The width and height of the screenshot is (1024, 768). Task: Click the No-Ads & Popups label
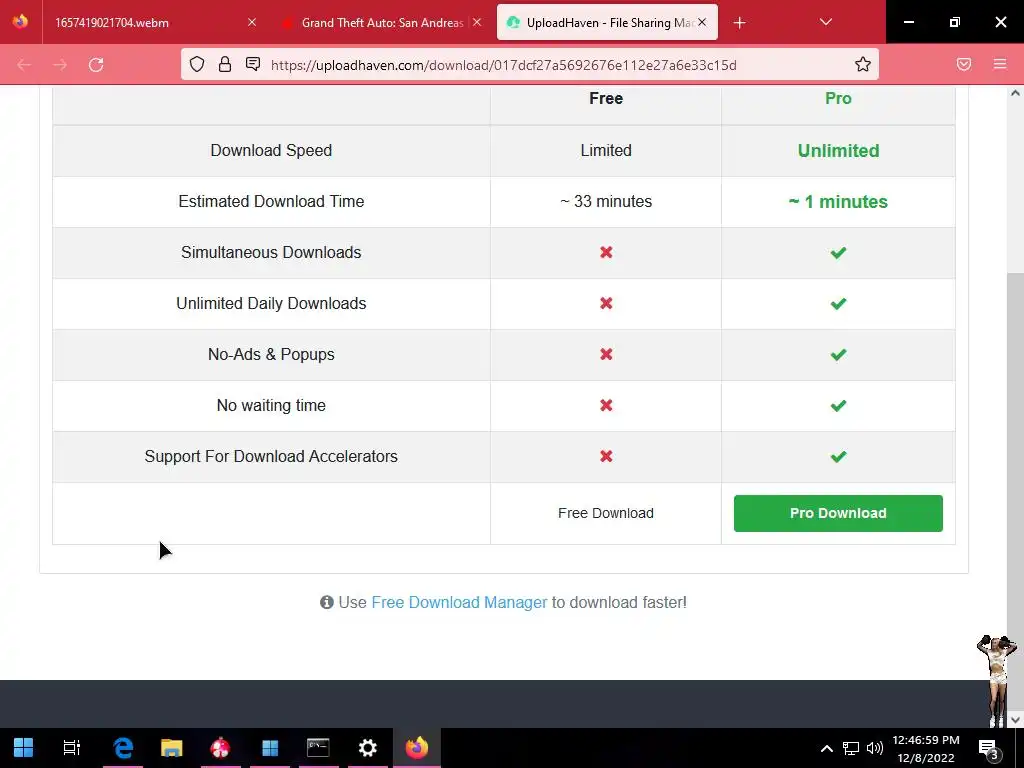(x=271, y=354)
